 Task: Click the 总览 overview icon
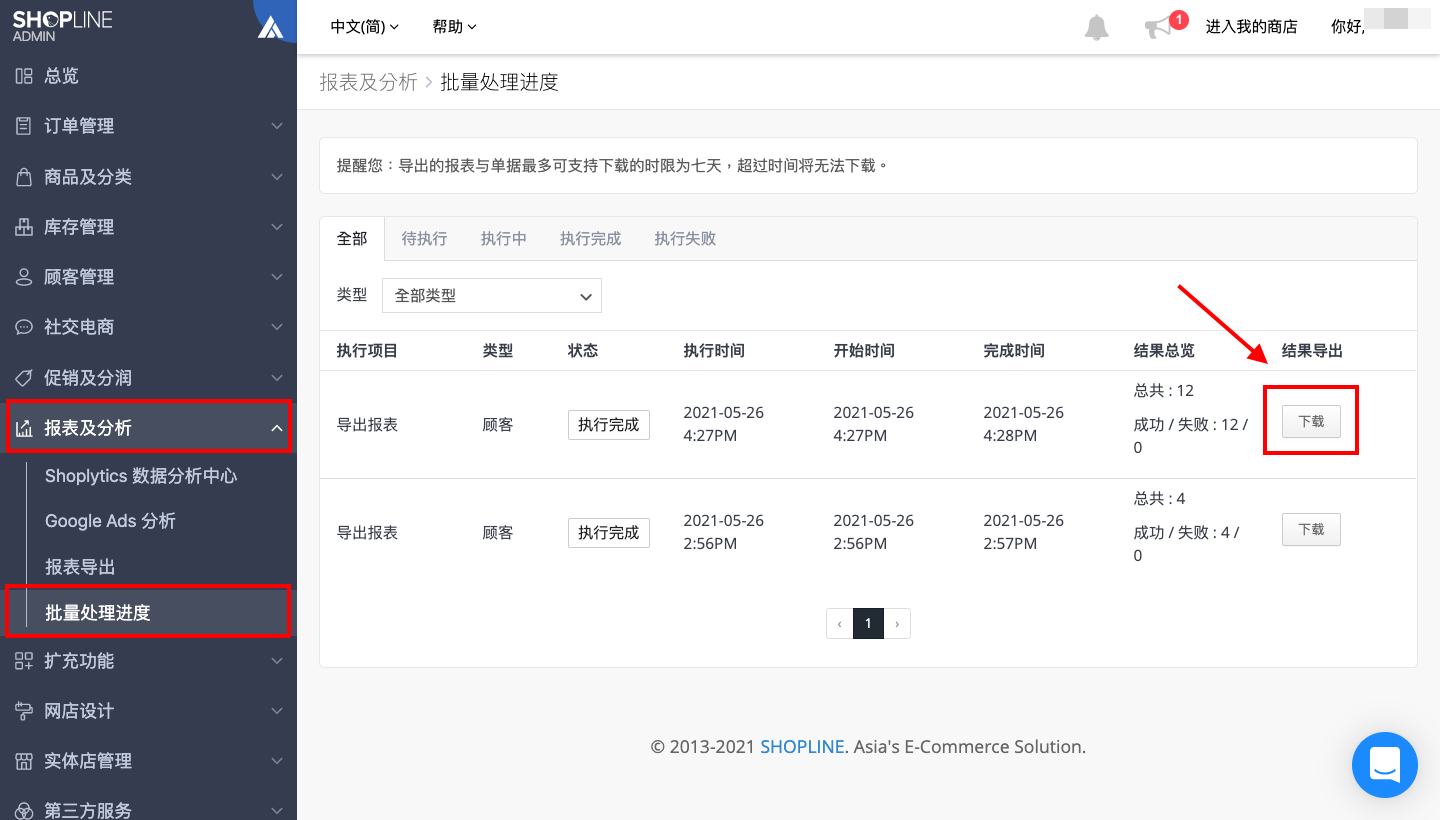tap(24, 76)
